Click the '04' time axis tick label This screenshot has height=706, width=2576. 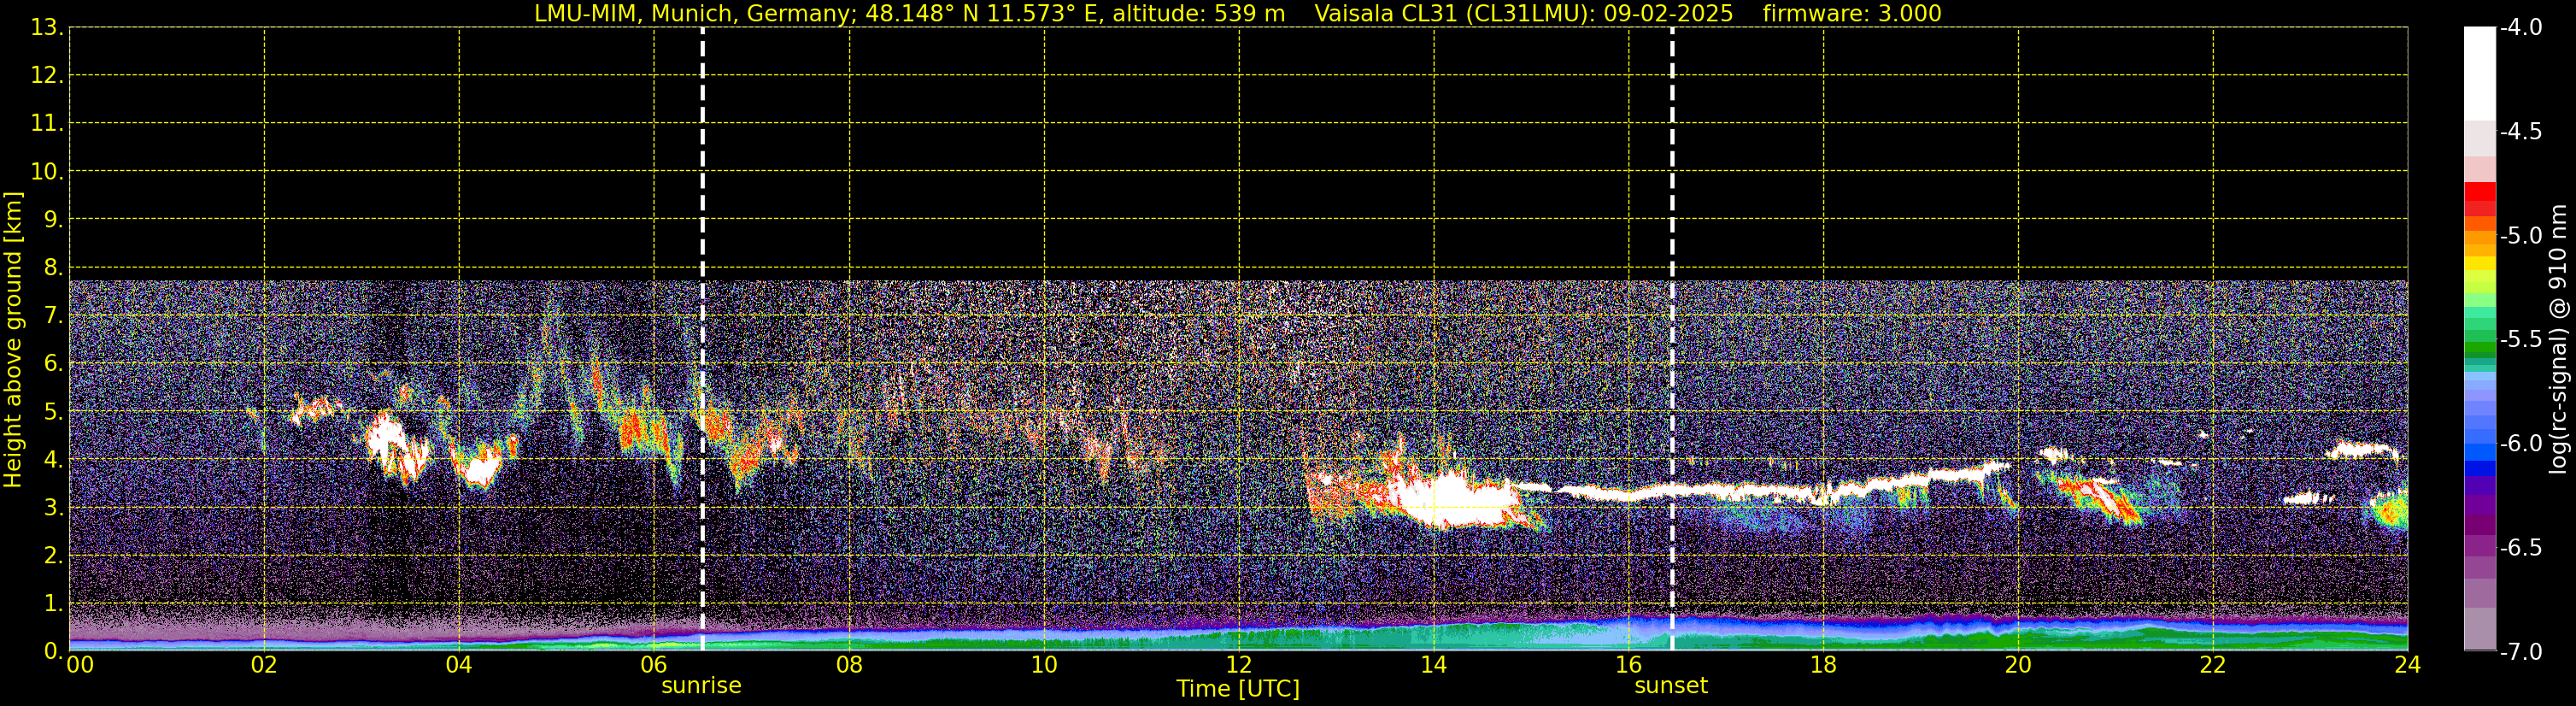point(459,665)
